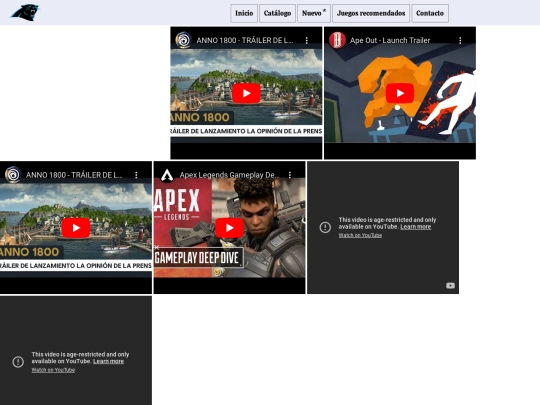Play the Apex Legends gameplay video
The height and width of the screenshot is (405, 540).
coord(230,228)
